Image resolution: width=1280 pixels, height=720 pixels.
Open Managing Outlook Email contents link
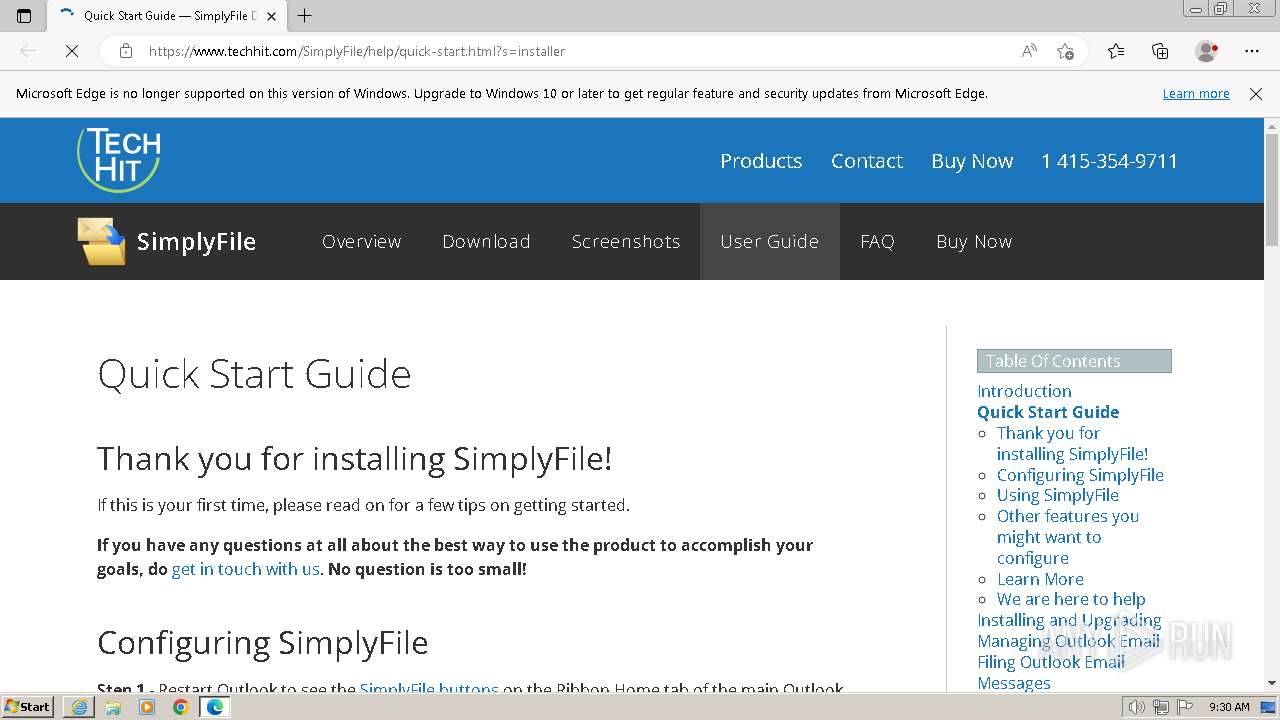pos(1068,641)
